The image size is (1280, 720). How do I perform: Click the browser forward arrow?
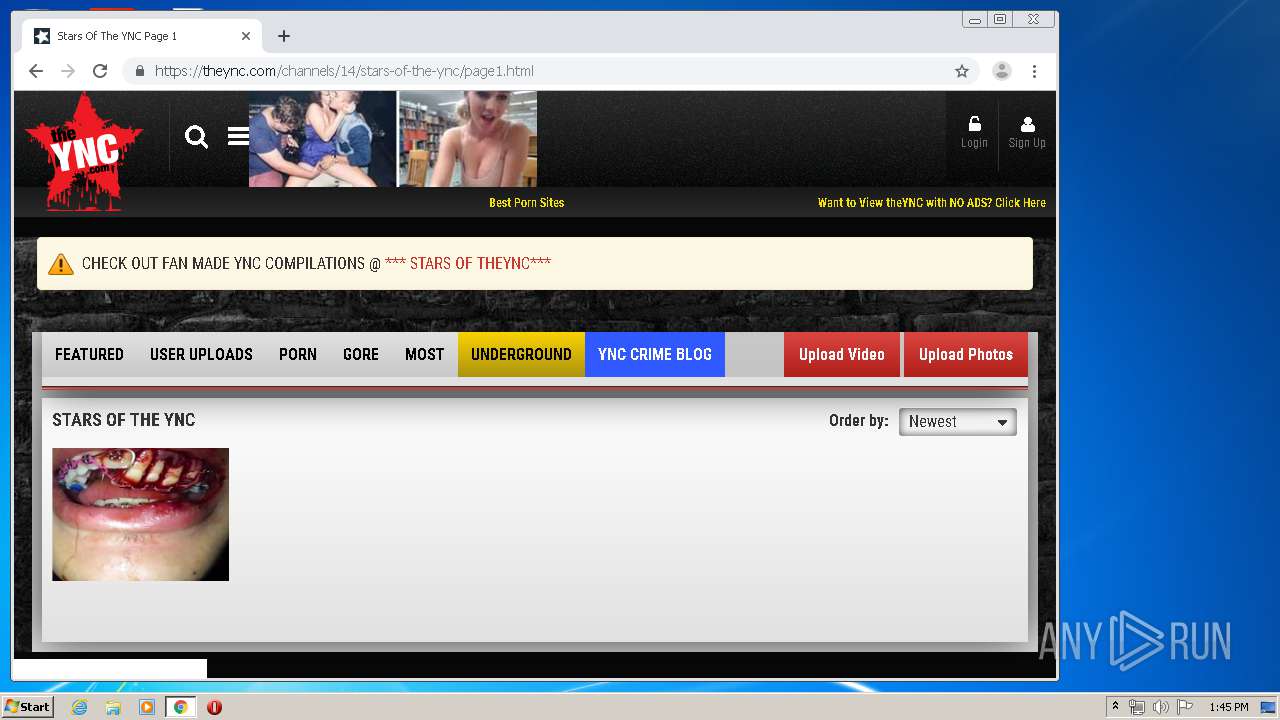68,71
